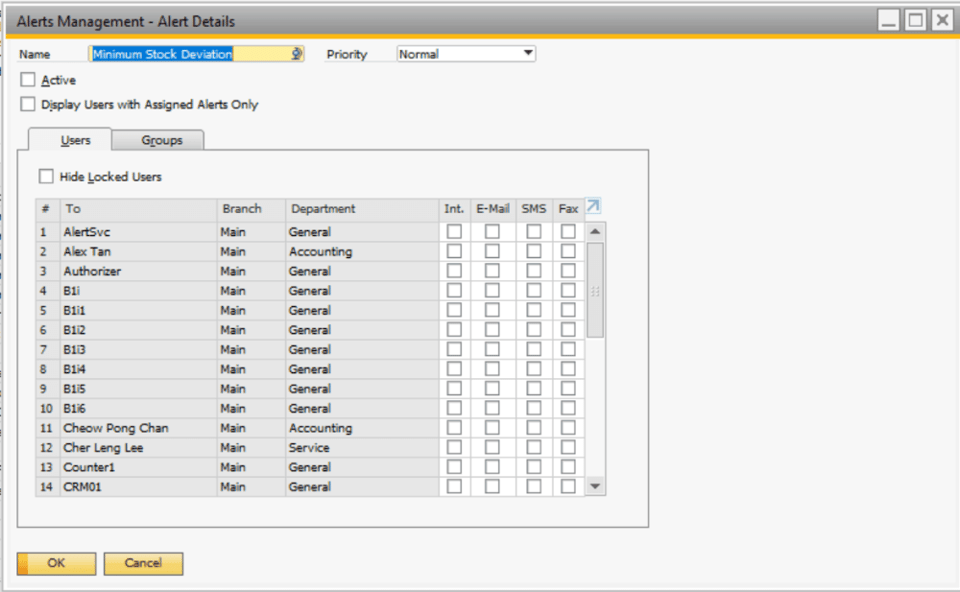Tick Fax checkbox for B1i row 4

pos(568,290)
